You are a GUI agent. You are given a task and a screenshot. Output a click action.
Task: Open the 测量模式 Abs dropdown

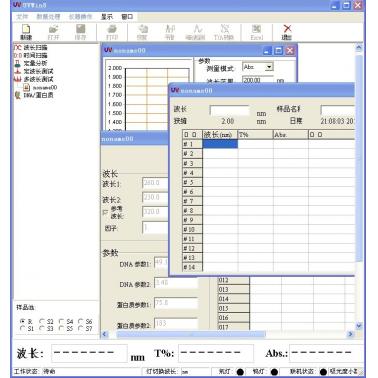click(269, 67)
